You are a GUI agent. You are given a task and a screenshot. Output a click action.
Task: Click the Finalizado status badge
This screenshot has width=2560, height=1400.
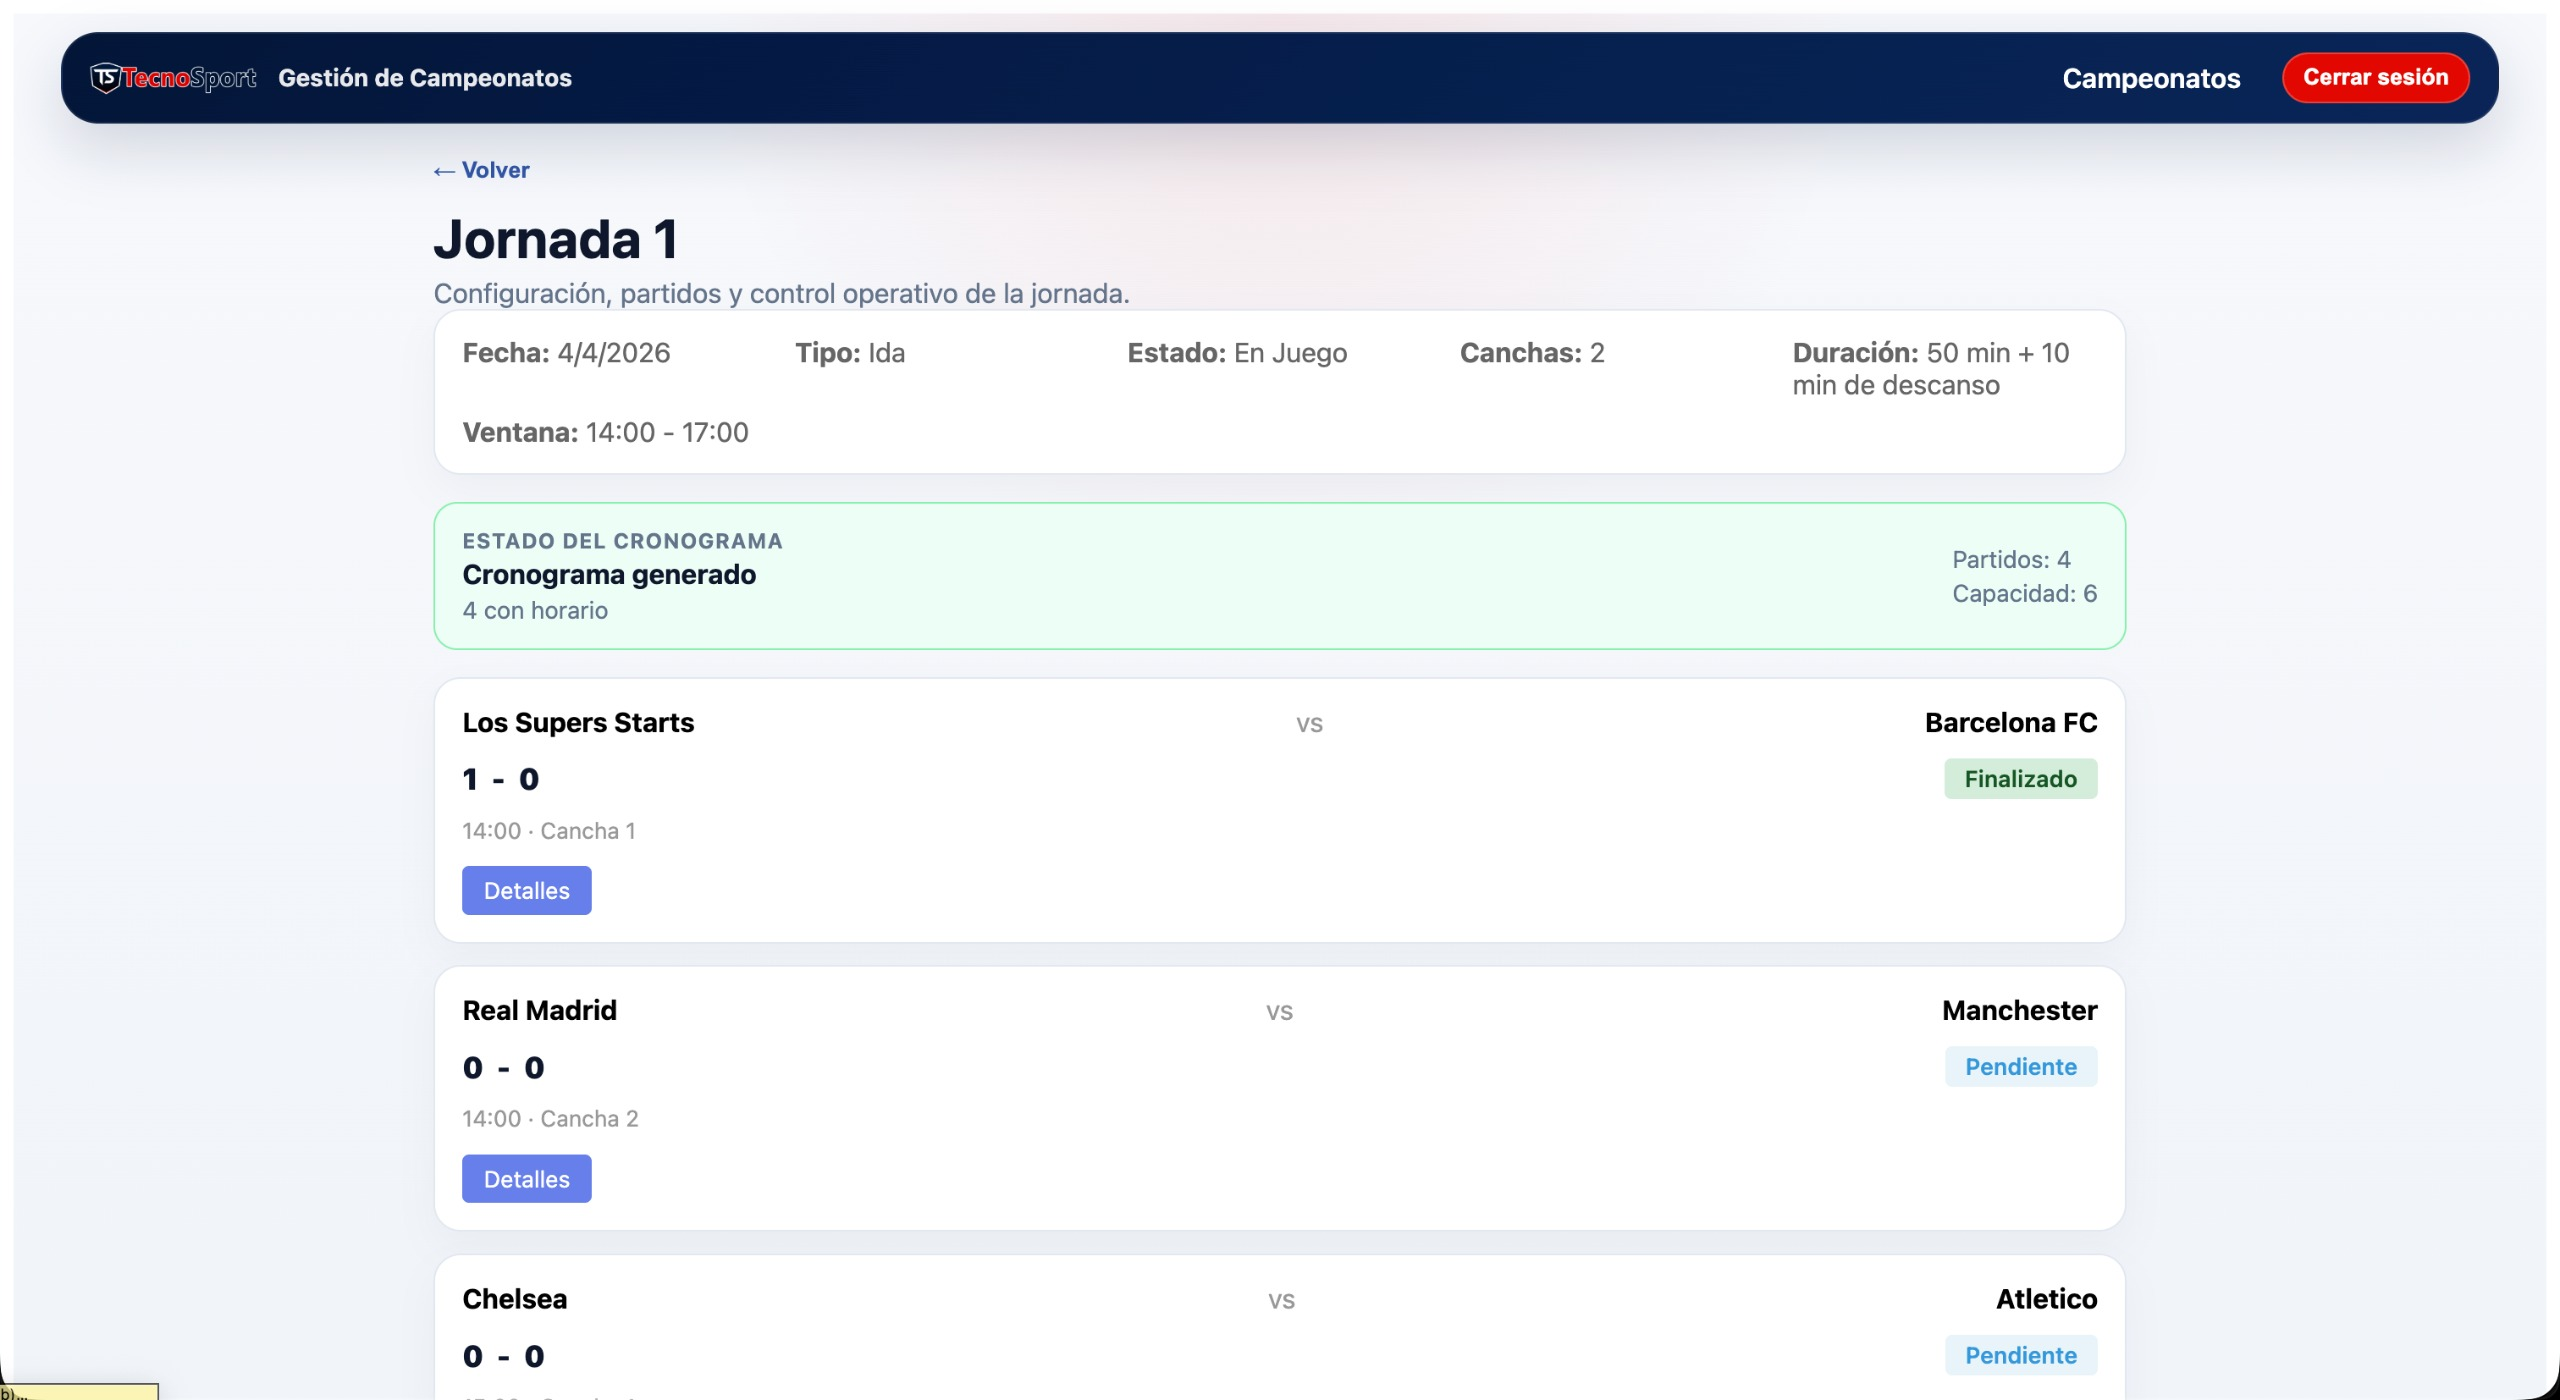pyautogui.click(x=2020, y=779)
